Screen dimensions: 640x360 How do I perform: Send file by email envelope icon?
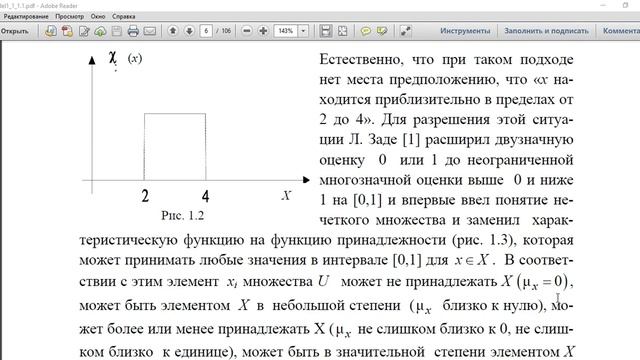(150, 31)
